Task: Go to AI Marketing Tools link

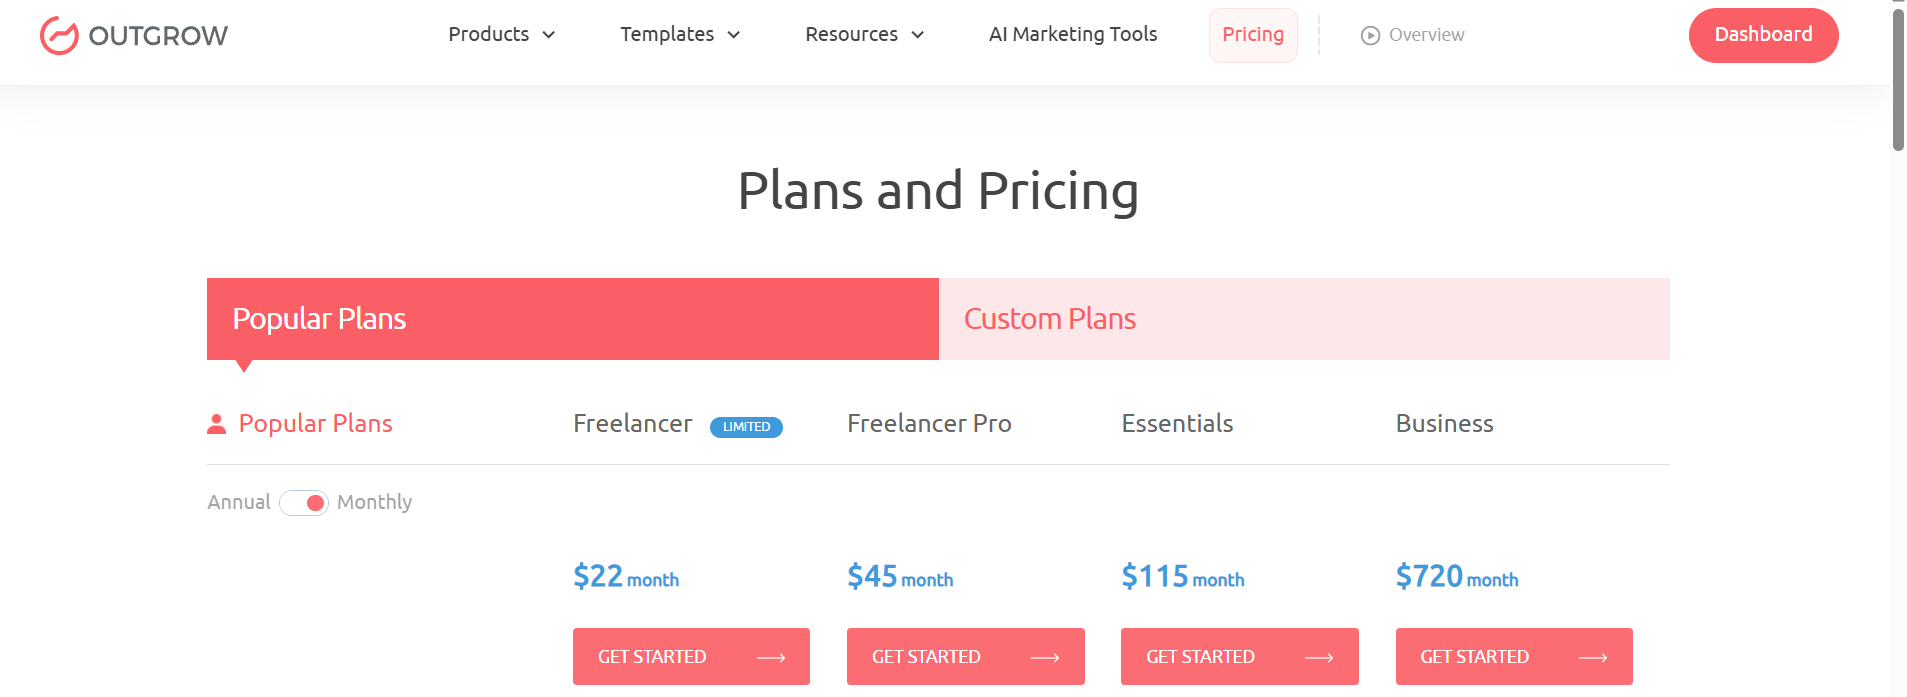Action: 1073,35
